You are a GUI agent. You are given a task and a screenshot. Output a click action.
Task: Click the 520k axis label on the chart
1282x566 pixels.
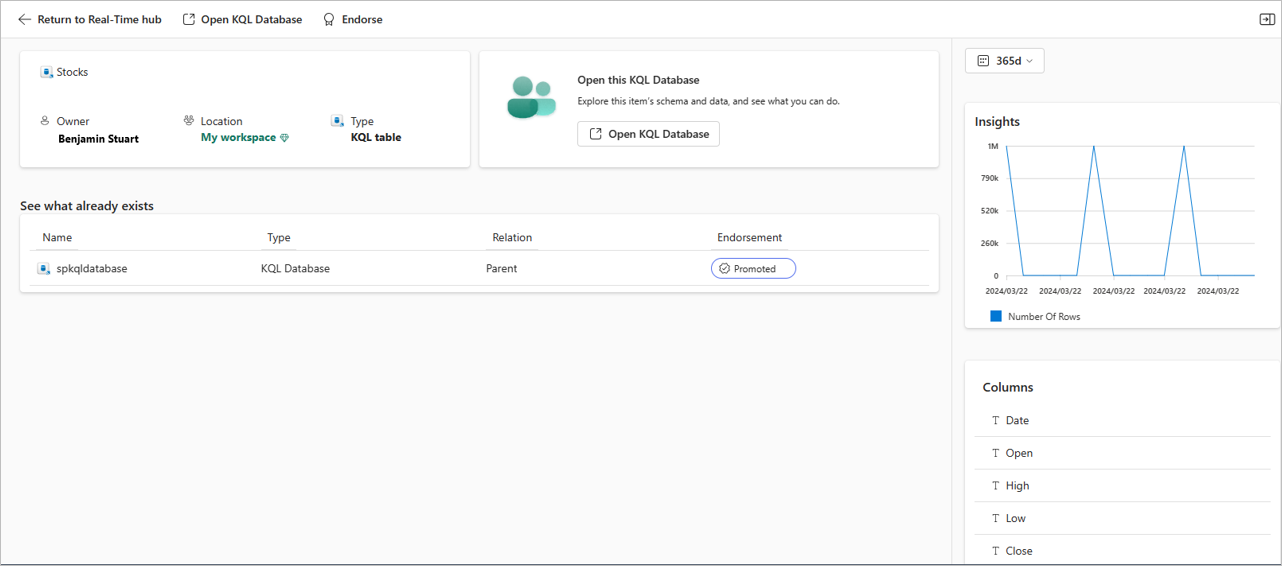990,211
